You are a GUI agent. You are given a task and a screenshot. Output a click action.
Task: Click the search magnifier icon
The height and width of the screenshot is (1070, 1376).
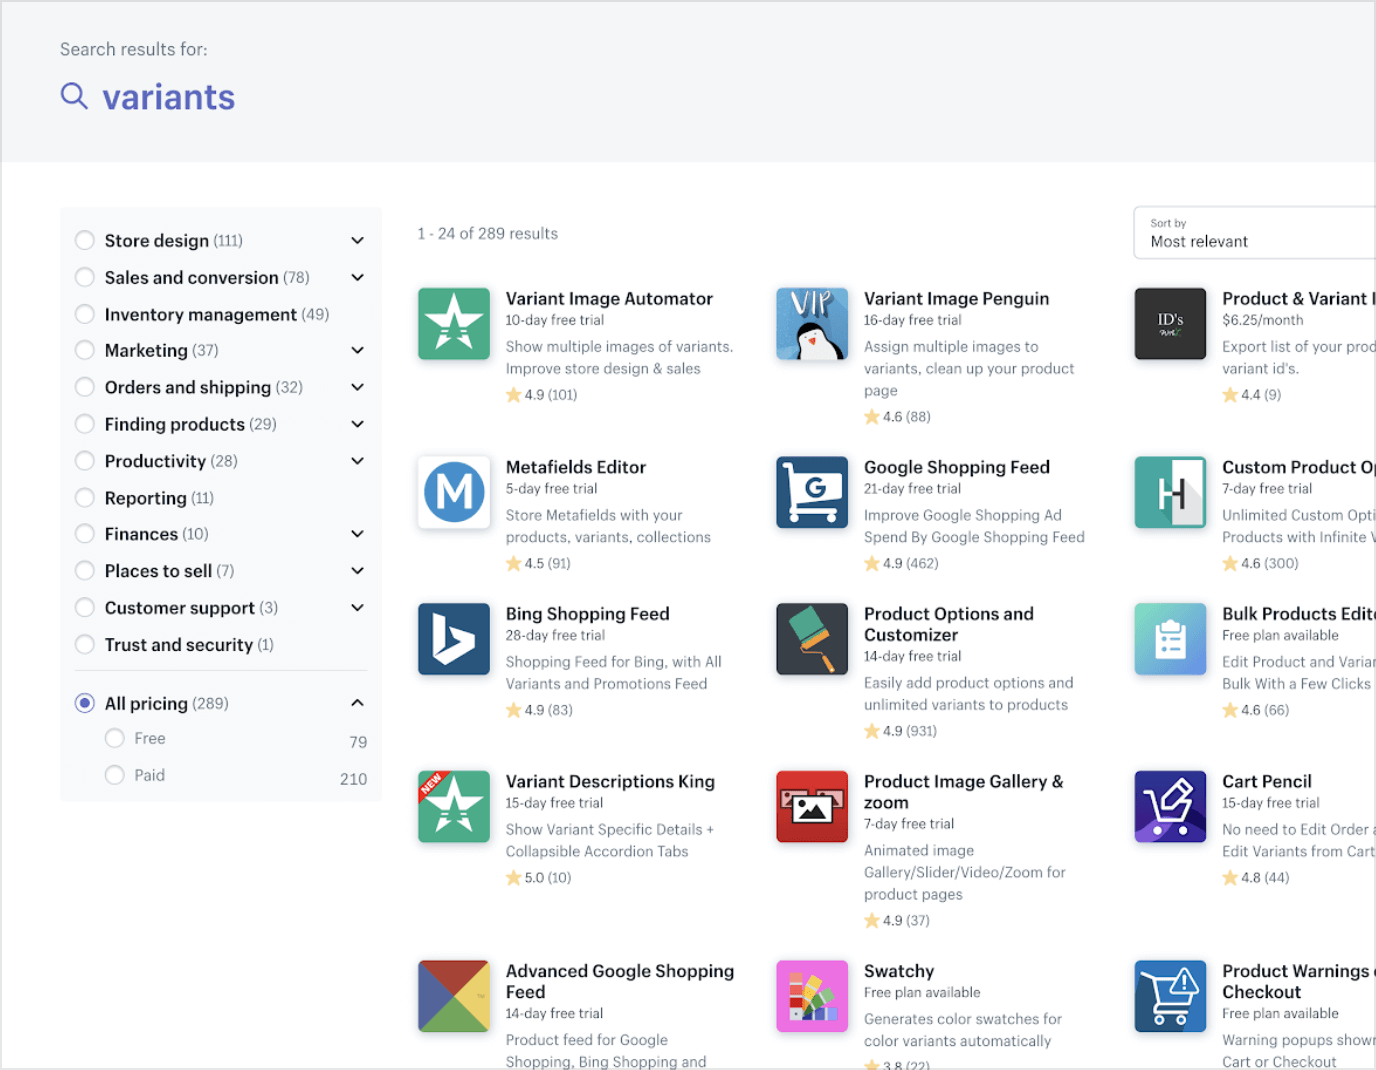pos(74,96)
